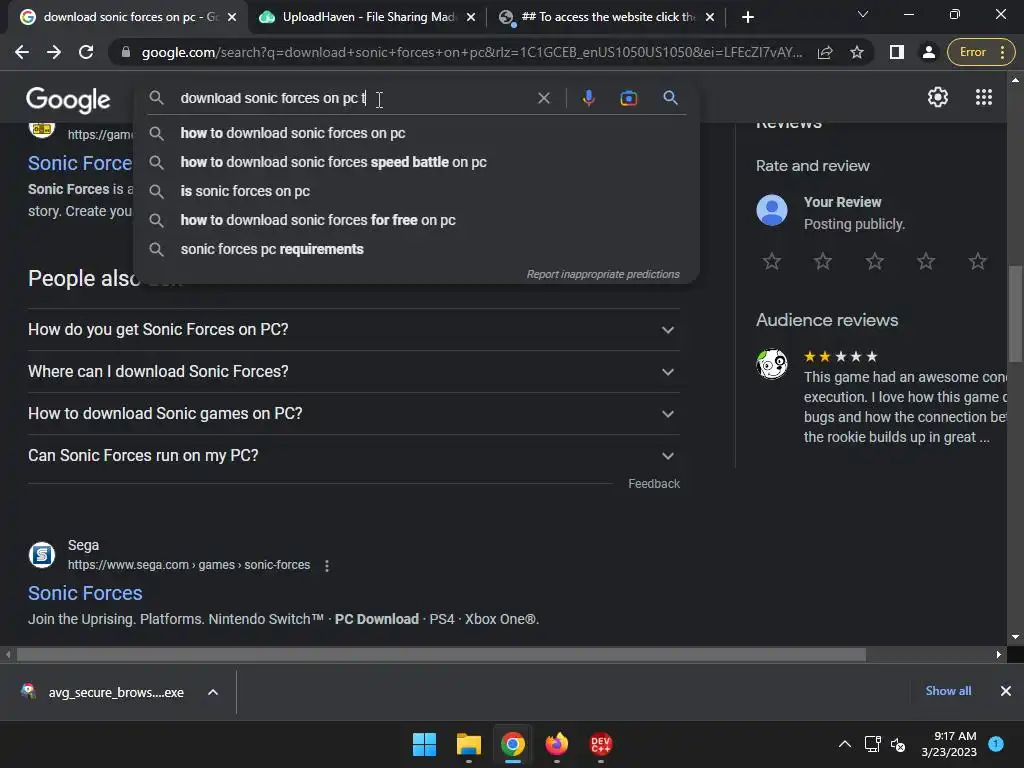Show hidden system tray icons

click(x=844, y=744)
